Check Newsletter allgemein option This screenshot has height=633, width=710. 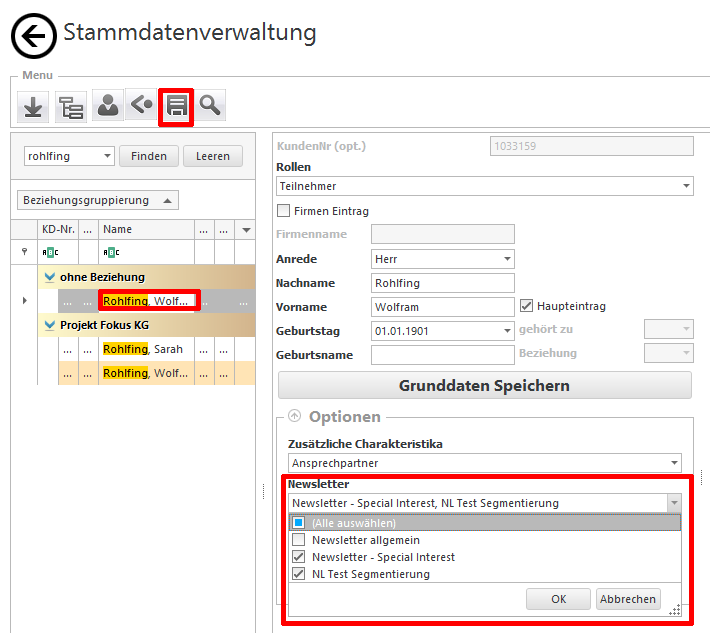pos(298,540)
